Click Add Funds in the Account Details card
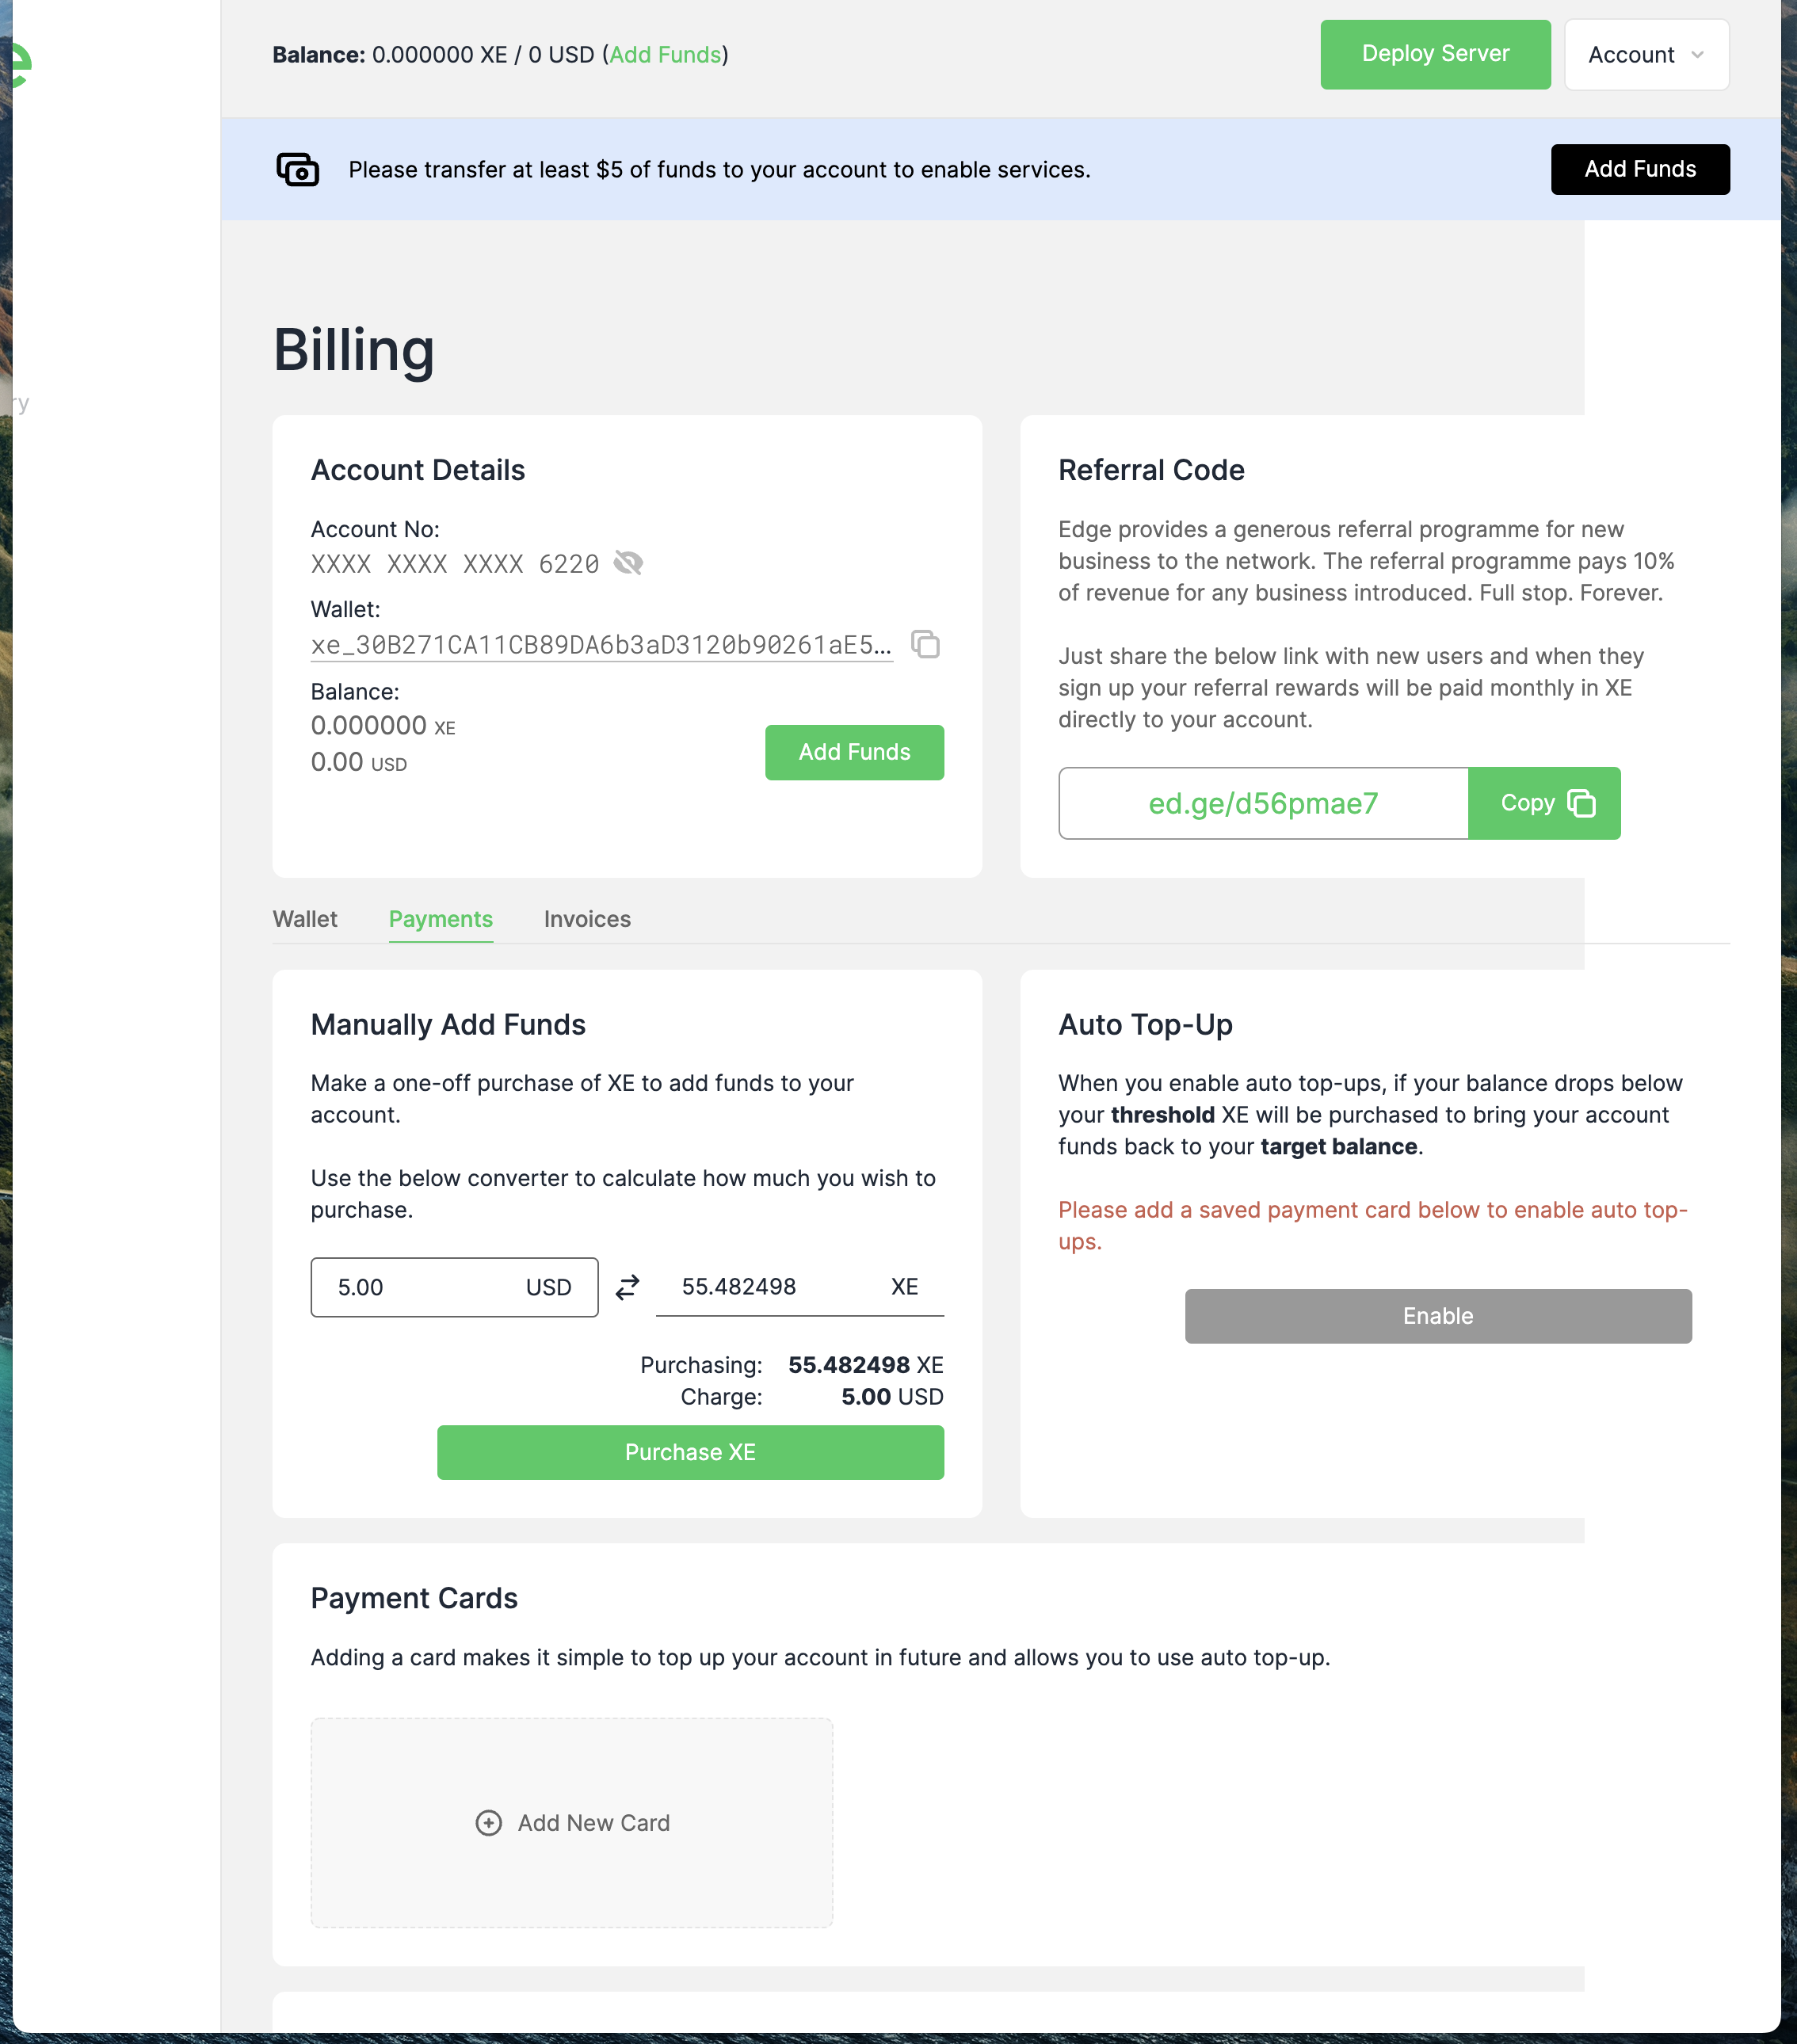This screenshot has width=1797, height=2044. 854,752
